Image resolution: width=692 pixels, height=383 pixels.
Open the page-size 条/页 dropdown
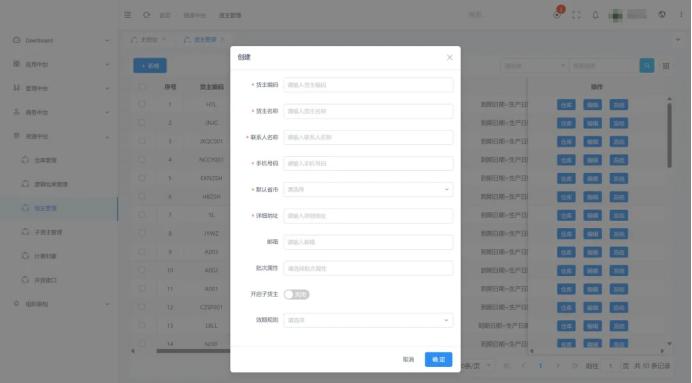pyautogui.click(x=477, y=366)
